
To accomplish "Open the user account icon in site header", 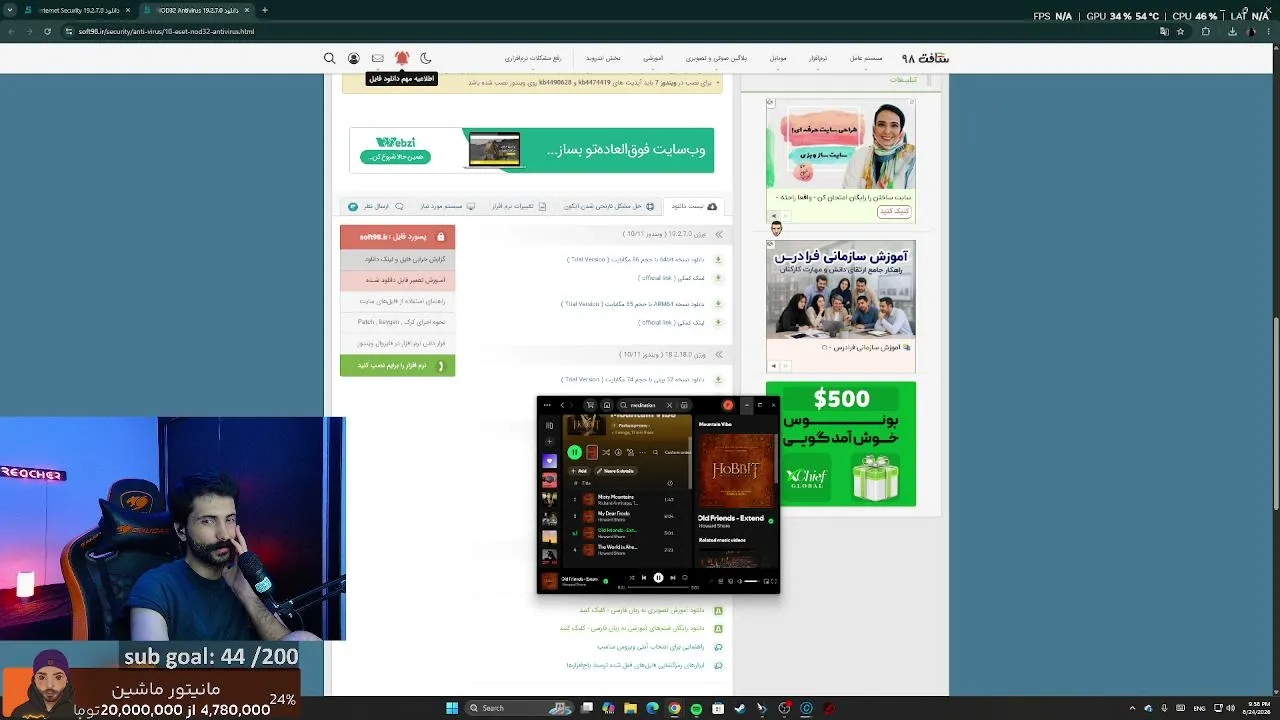I will tap(353, 58).
